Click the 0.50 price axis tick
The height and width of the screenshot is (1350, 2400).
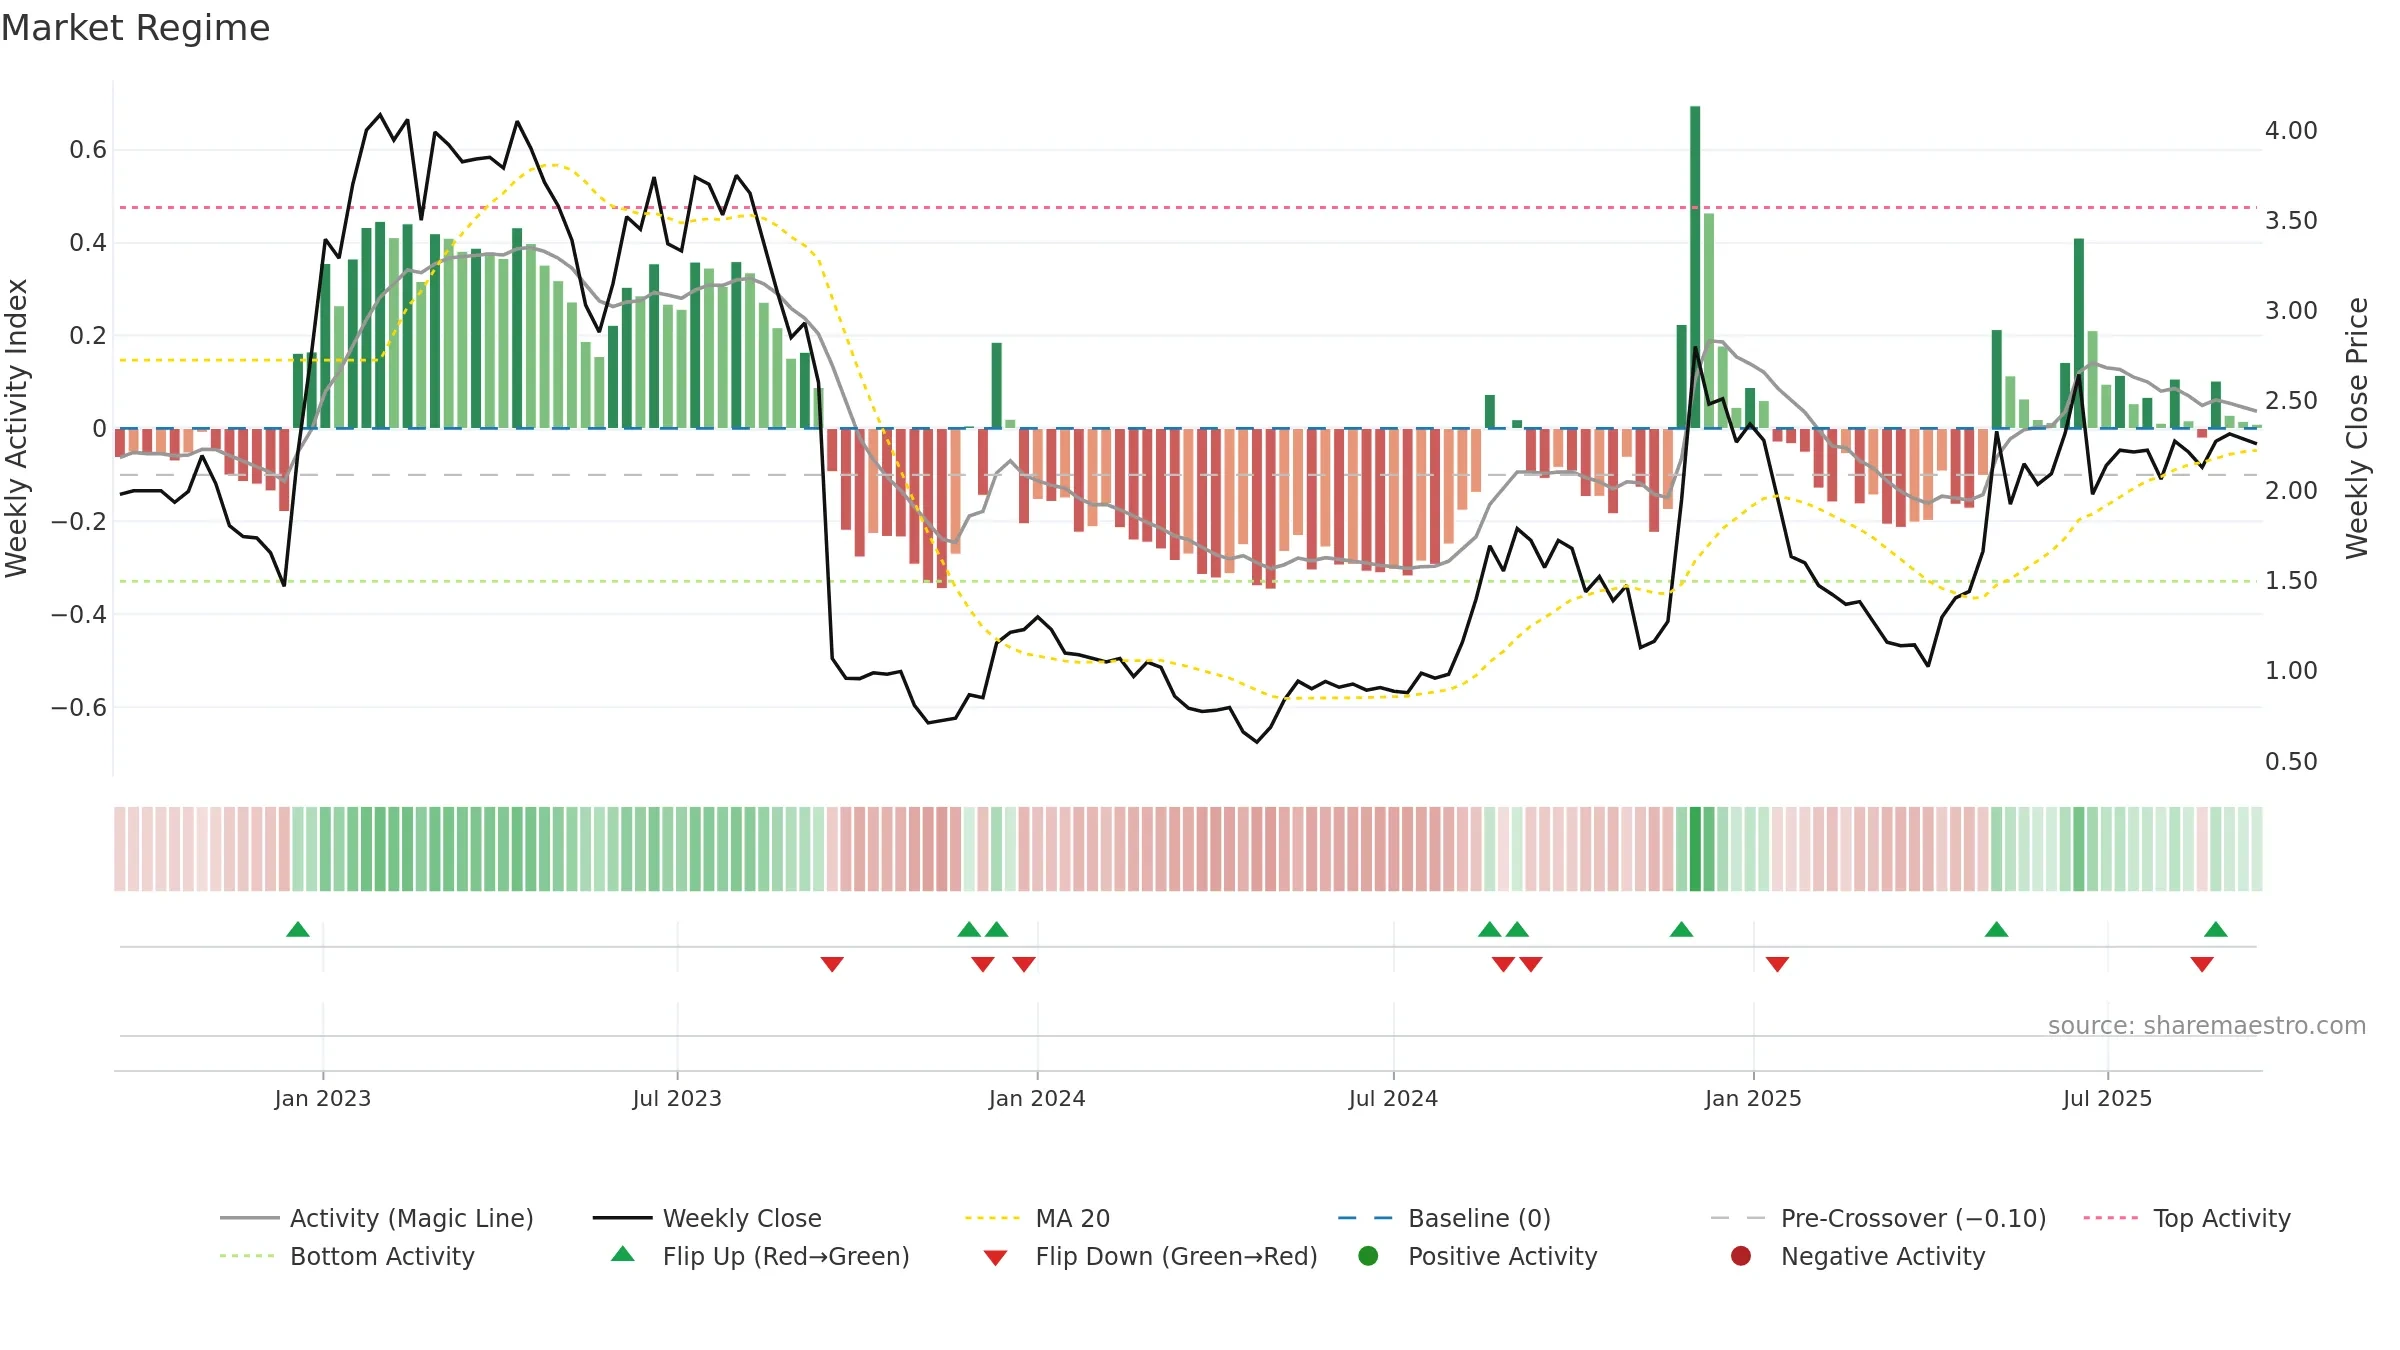click(2291, 762)
